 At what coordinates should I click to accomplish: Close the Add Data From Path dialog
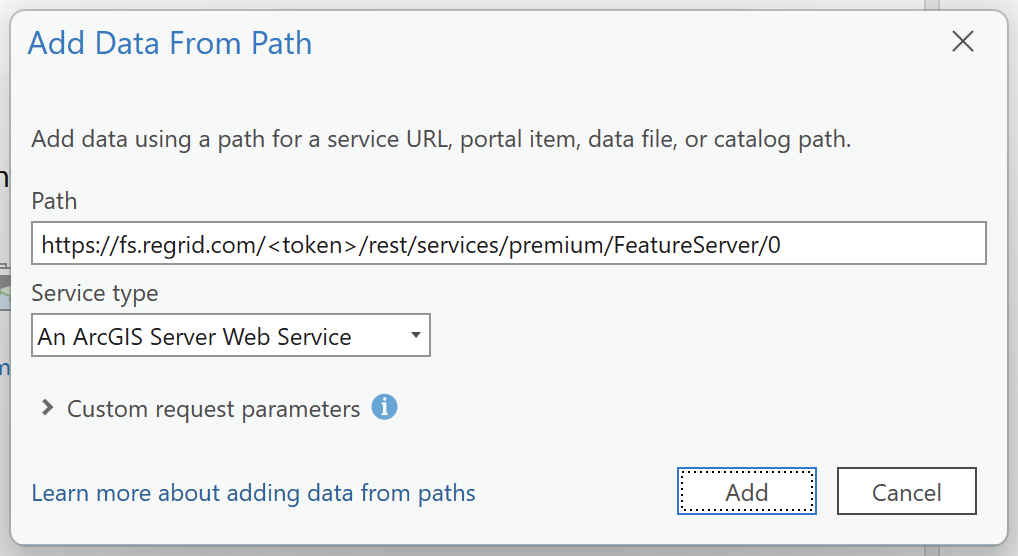963,42
